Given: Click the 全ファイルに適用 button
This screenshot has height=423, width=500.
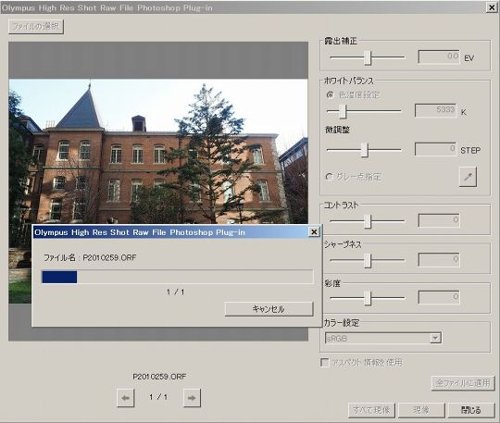Looking at the screenshot, I should [463, 383].
